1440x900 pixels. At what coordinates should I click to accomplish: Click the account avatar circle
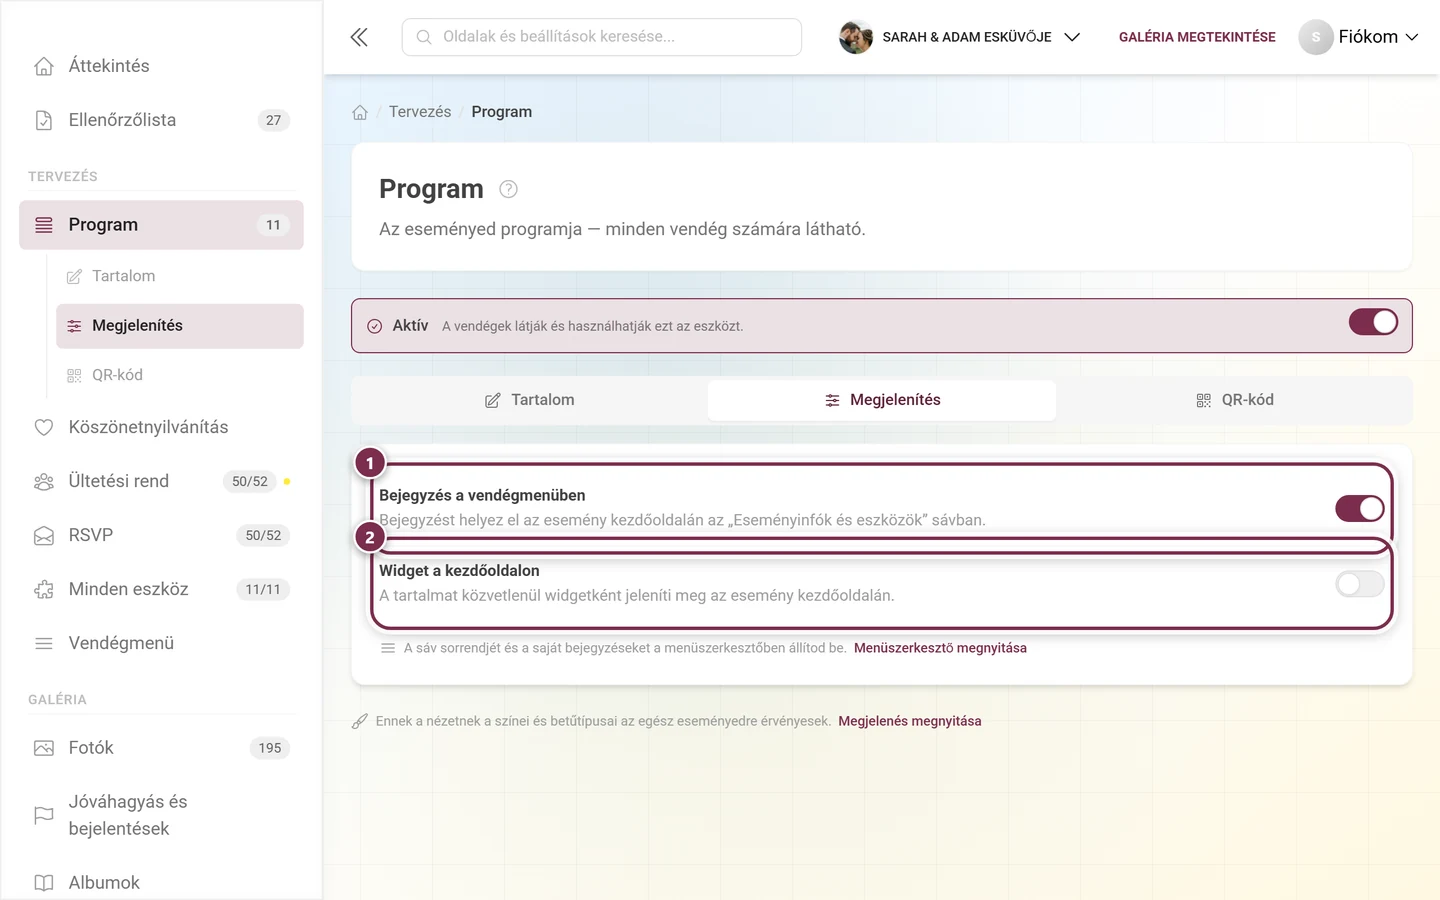coord(1316,37)
